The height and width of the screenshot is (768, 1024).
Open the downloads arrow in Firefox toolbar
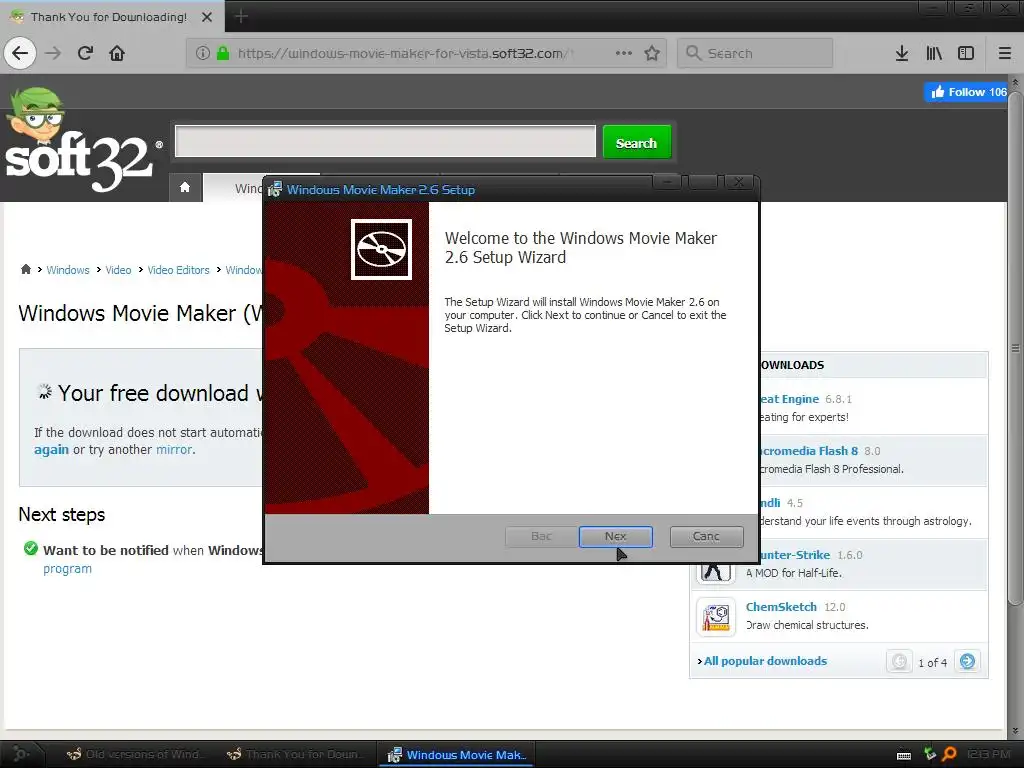[902, 53]
